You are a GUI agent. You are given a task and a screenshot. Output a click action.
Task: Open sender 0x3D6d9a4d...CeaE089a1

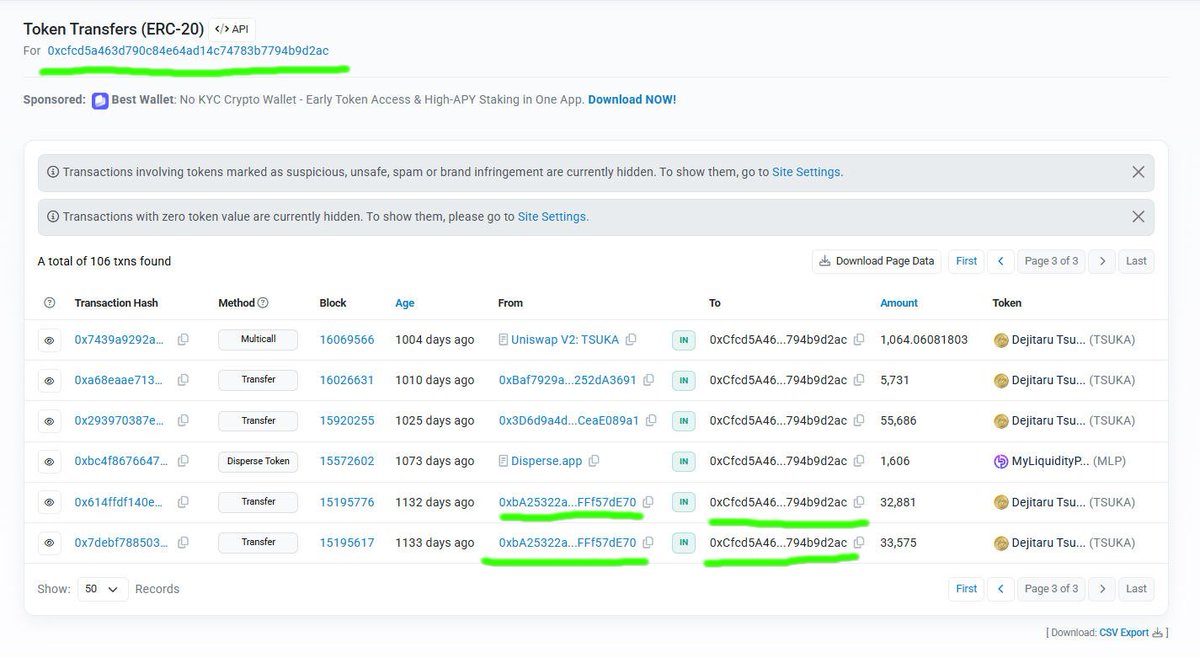[x=568, y=421]
